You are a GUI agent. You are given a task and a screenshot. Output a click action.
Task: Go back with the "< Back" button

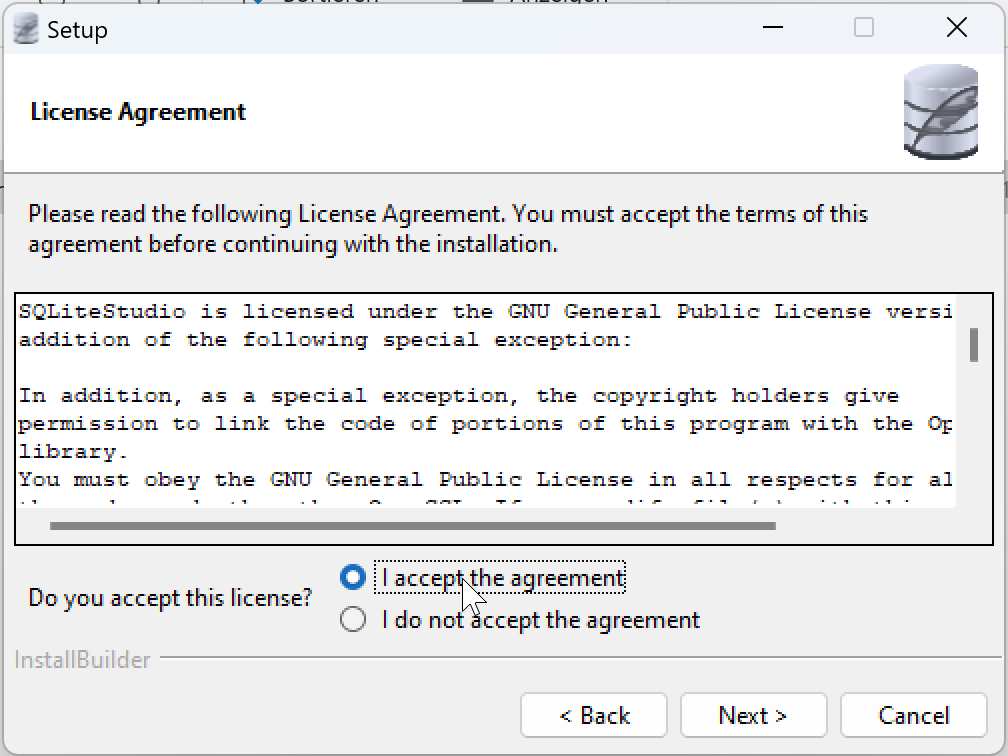coord(594,716)
